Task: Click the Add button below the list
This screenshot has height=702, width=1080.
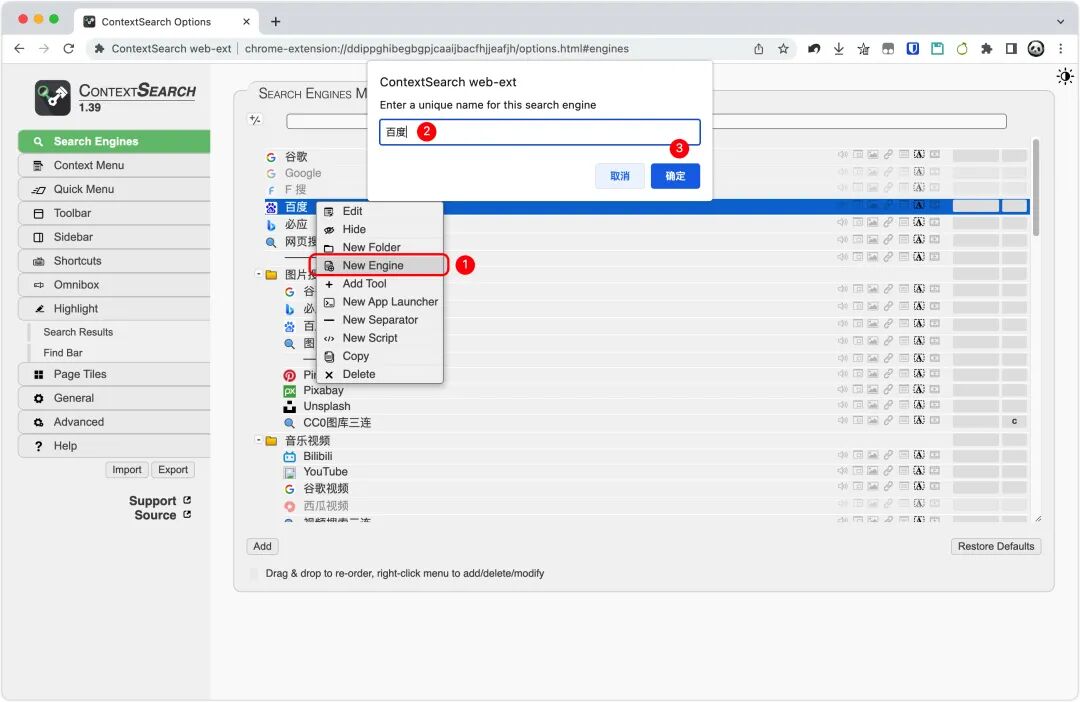Action: pyautogui.click(x=262, y=546)
